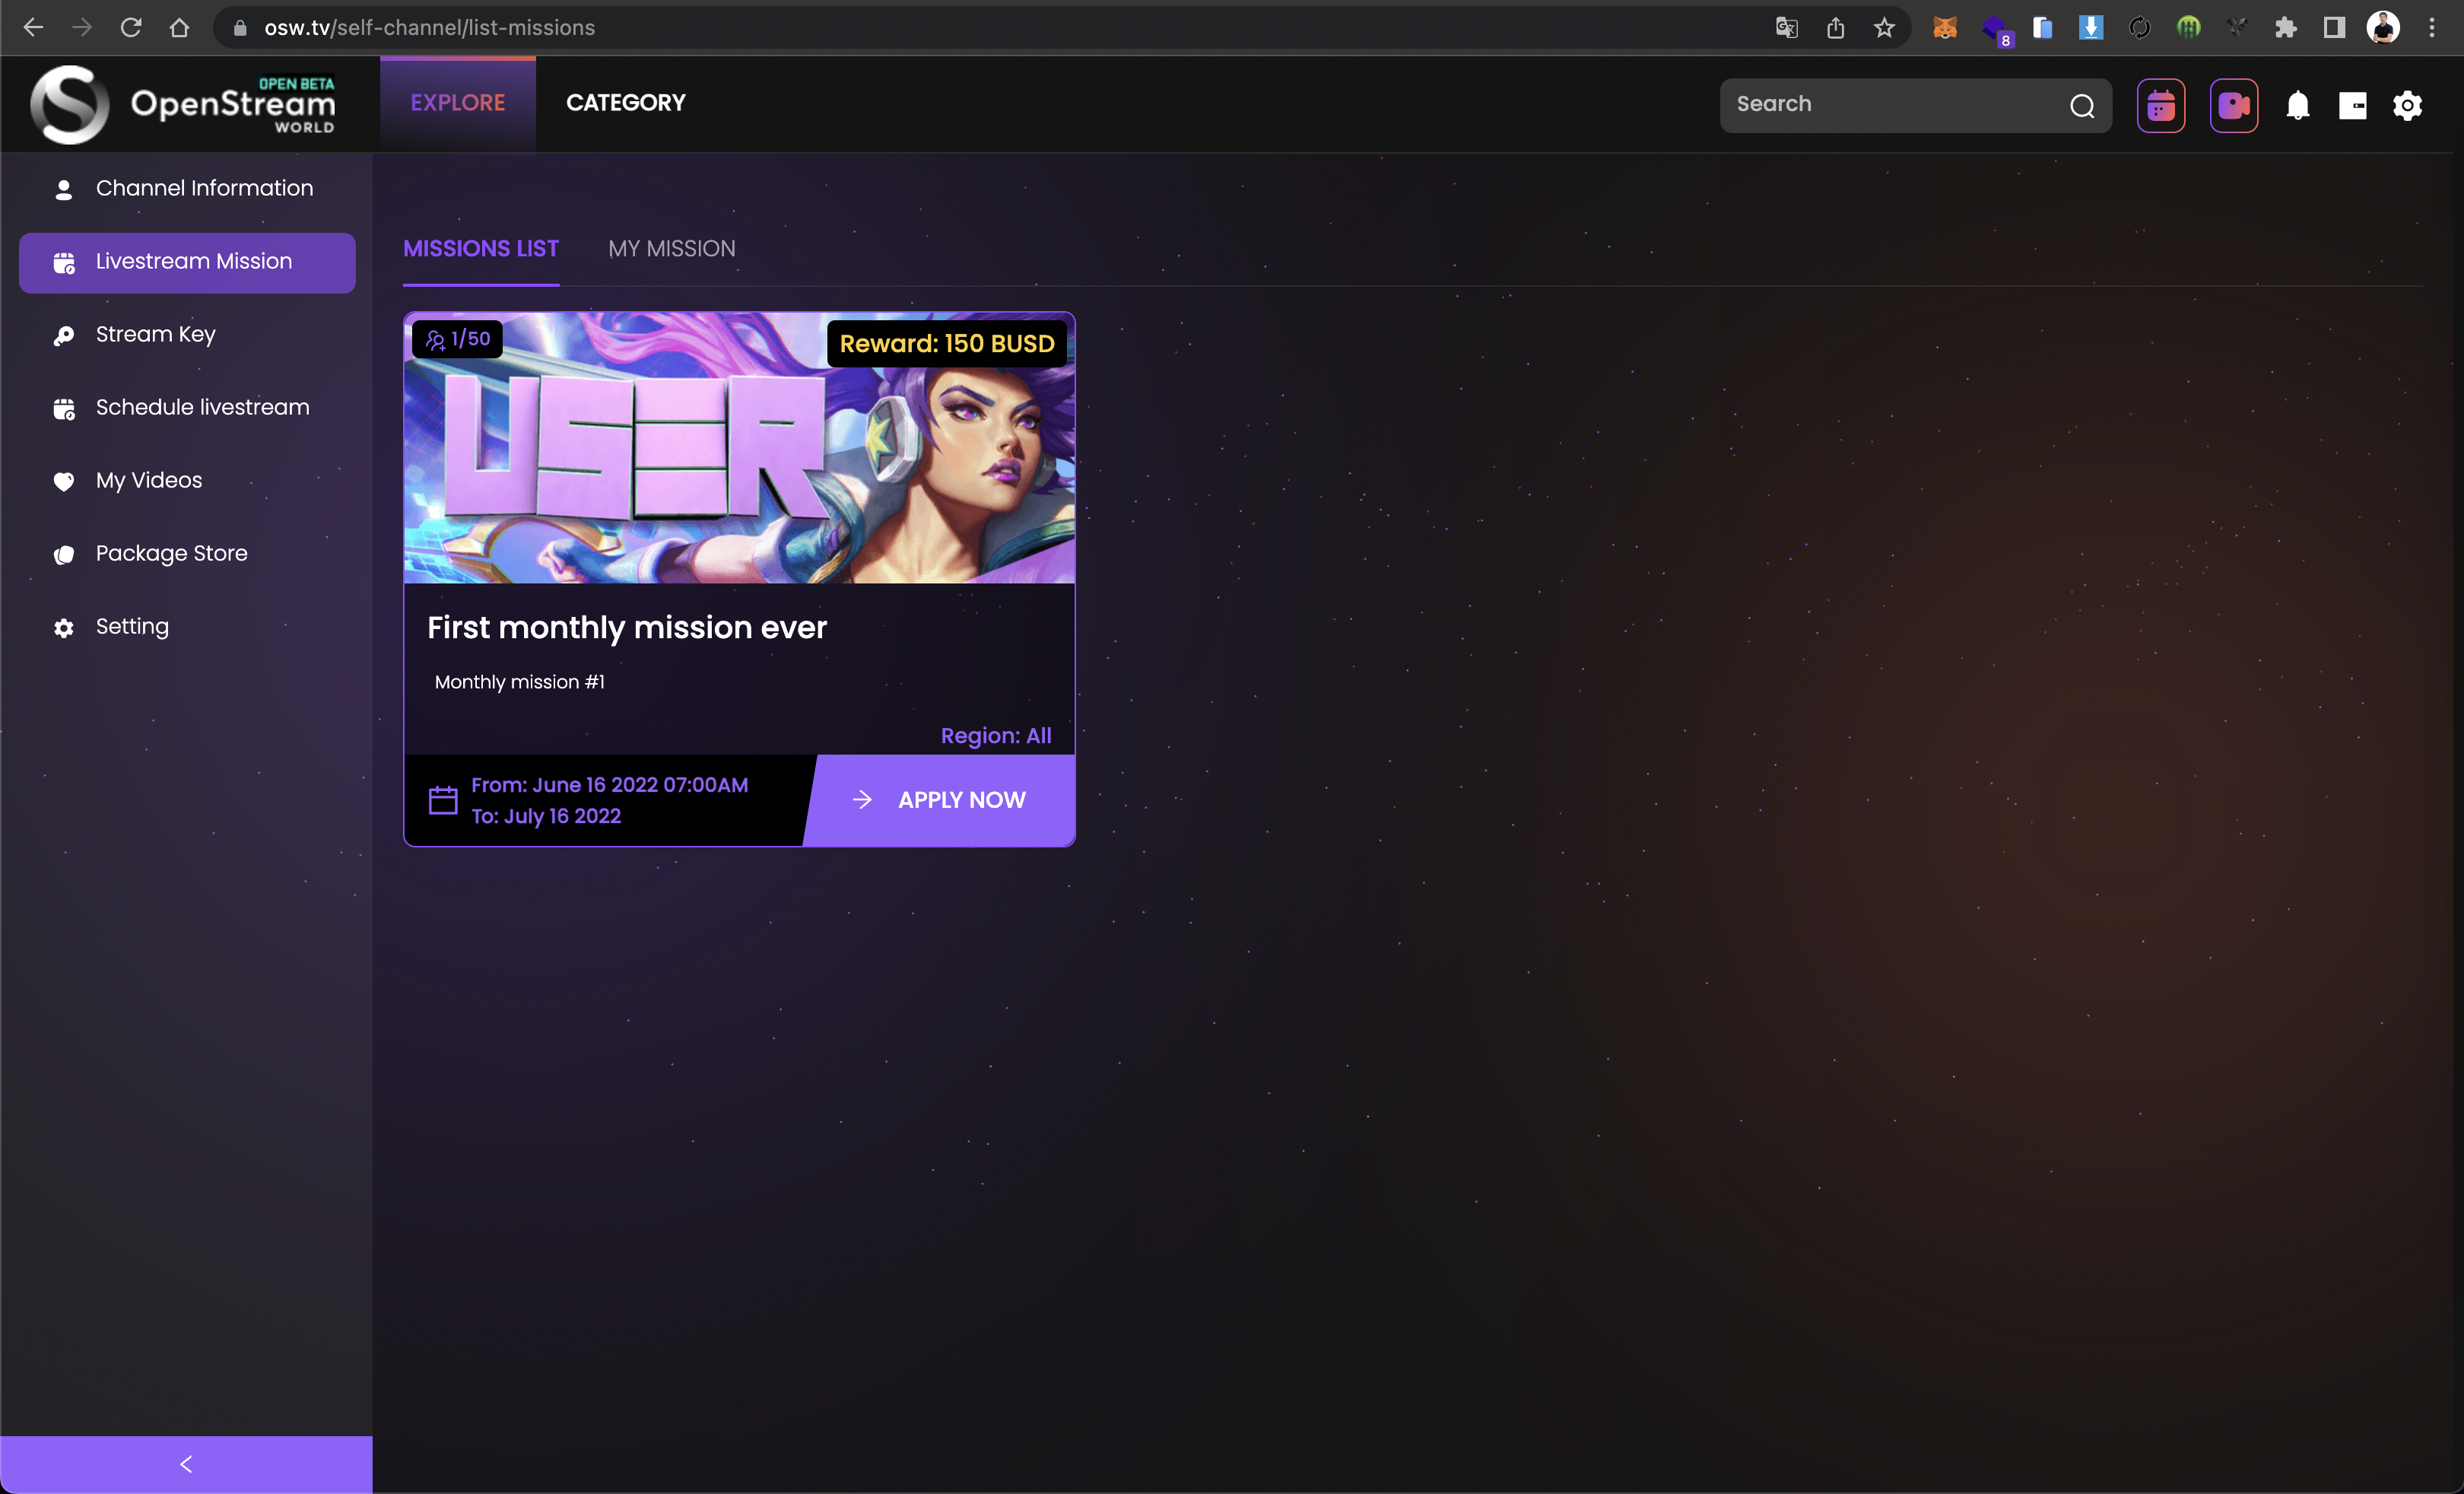Bookmark page with the star icon
This screenshot has height=1494, width=2464.
pos(1884,27)
